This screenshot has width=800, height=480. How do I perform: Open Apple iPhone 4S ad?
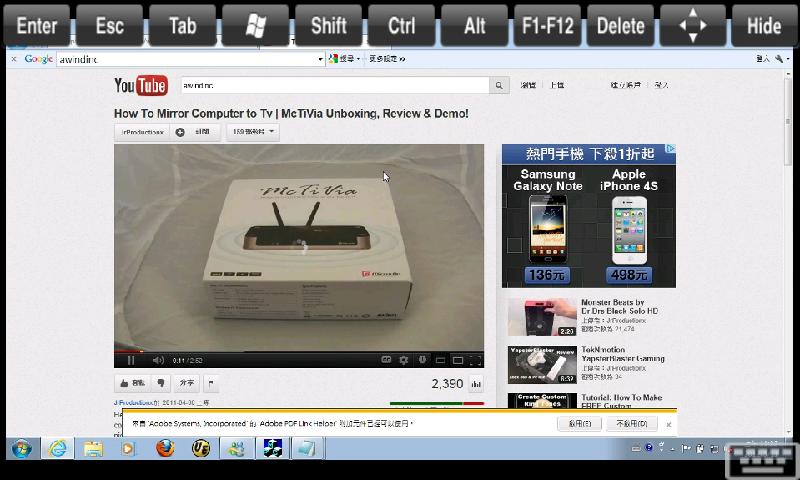coord(629,224)
